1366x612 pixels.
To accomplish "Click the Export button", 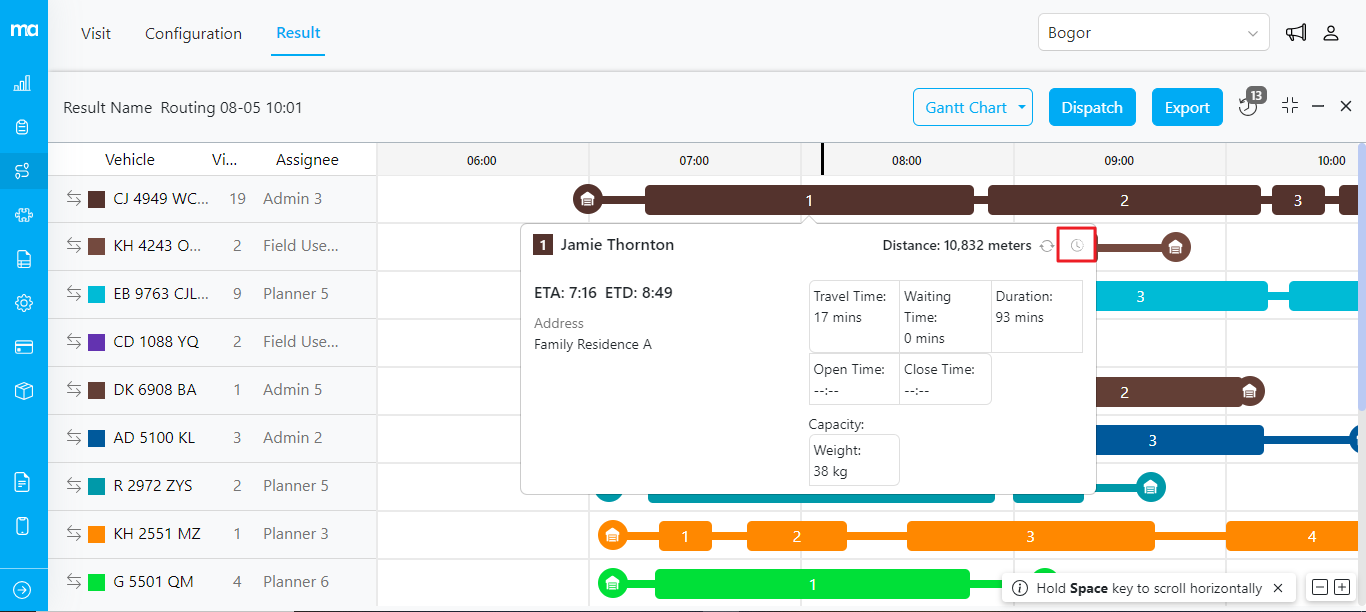I will pyautogui.click(x=1187, y=108).
